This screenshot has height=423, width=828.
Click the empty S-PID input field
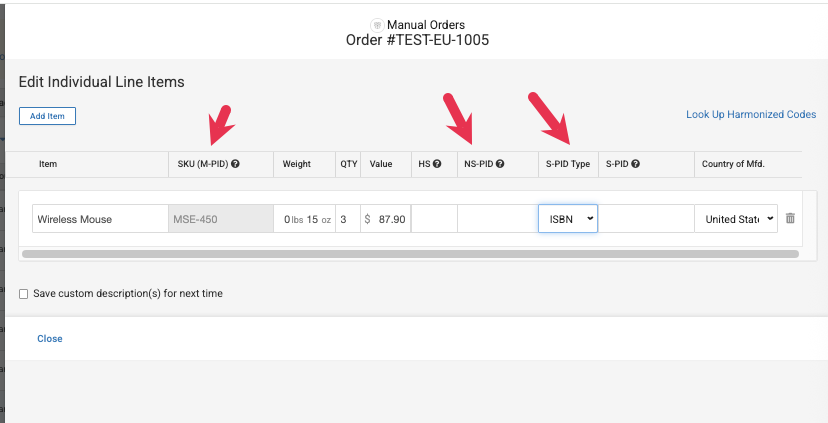[x=646, y=219]
